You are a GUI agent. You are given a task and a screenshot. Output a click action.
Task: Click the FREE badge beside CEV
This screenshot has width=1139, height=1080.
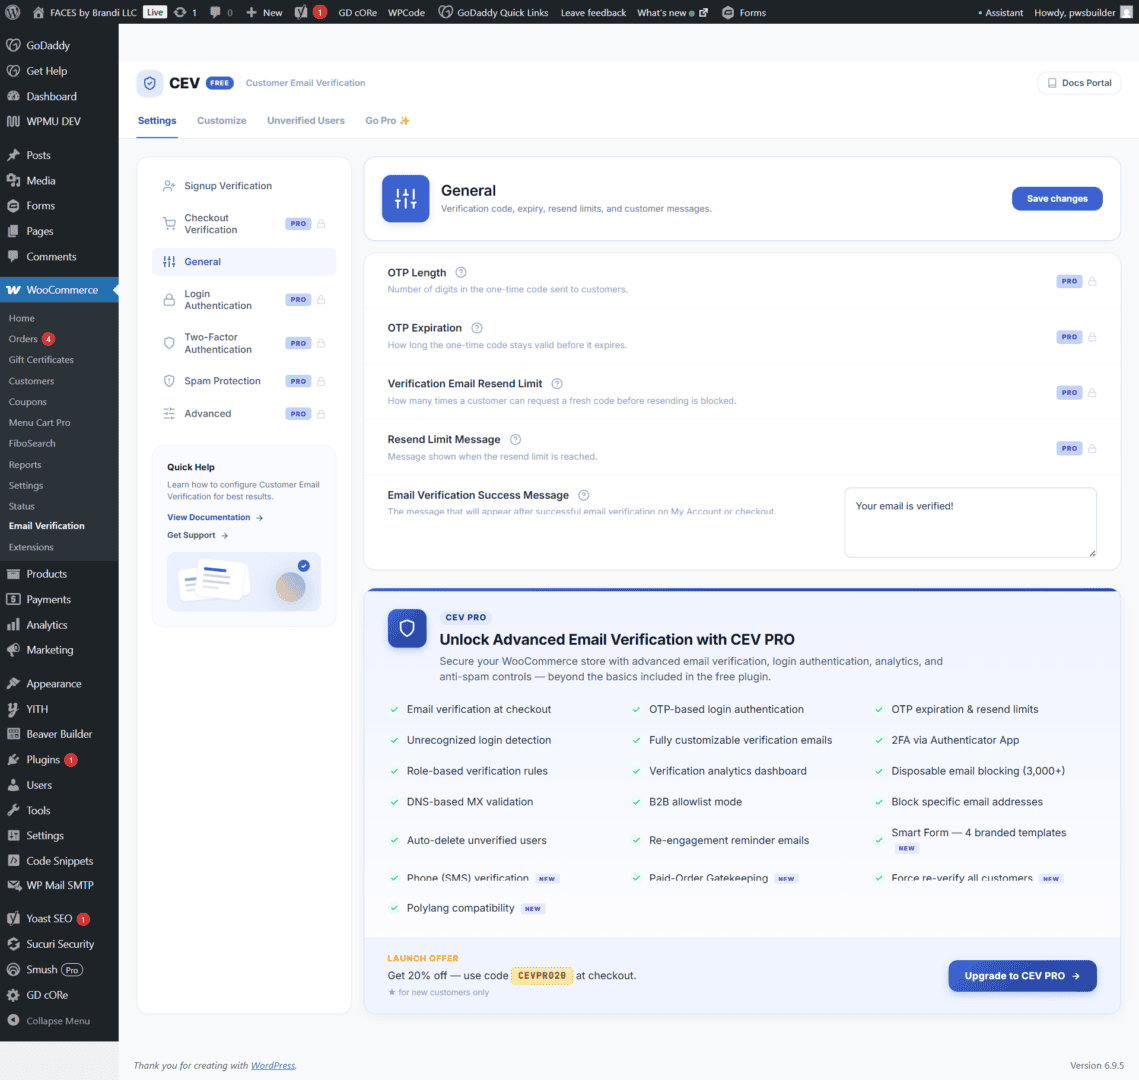tap(219, 83)
